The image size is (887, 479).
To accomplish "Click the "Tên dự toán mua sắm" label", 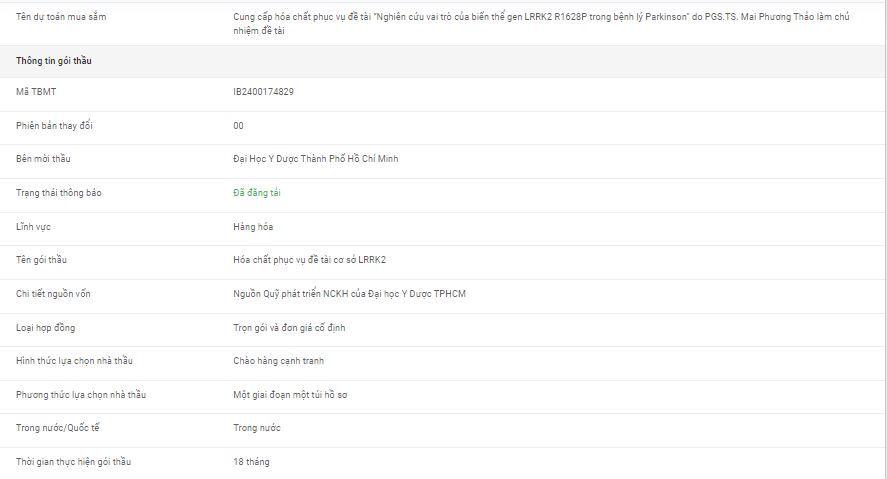I will click(61, 17).
